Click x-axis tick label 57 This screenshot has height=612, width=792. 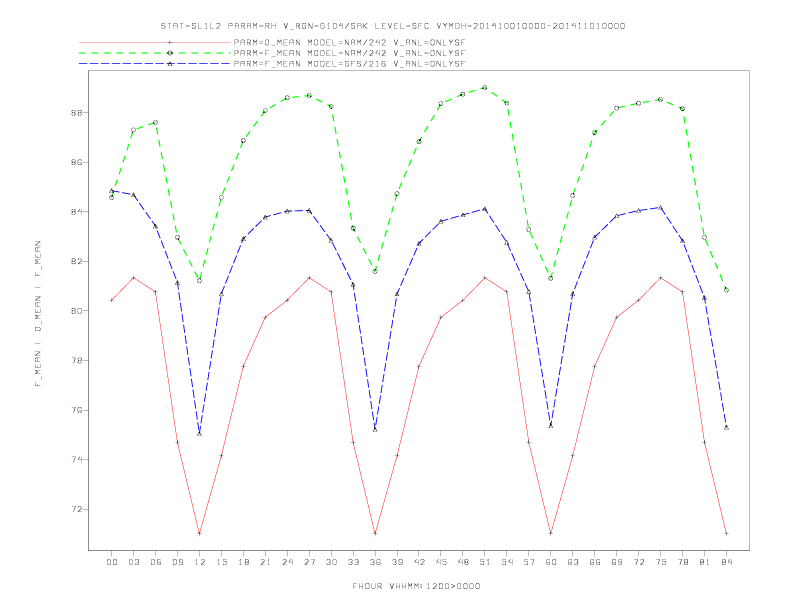coord(529,562)
